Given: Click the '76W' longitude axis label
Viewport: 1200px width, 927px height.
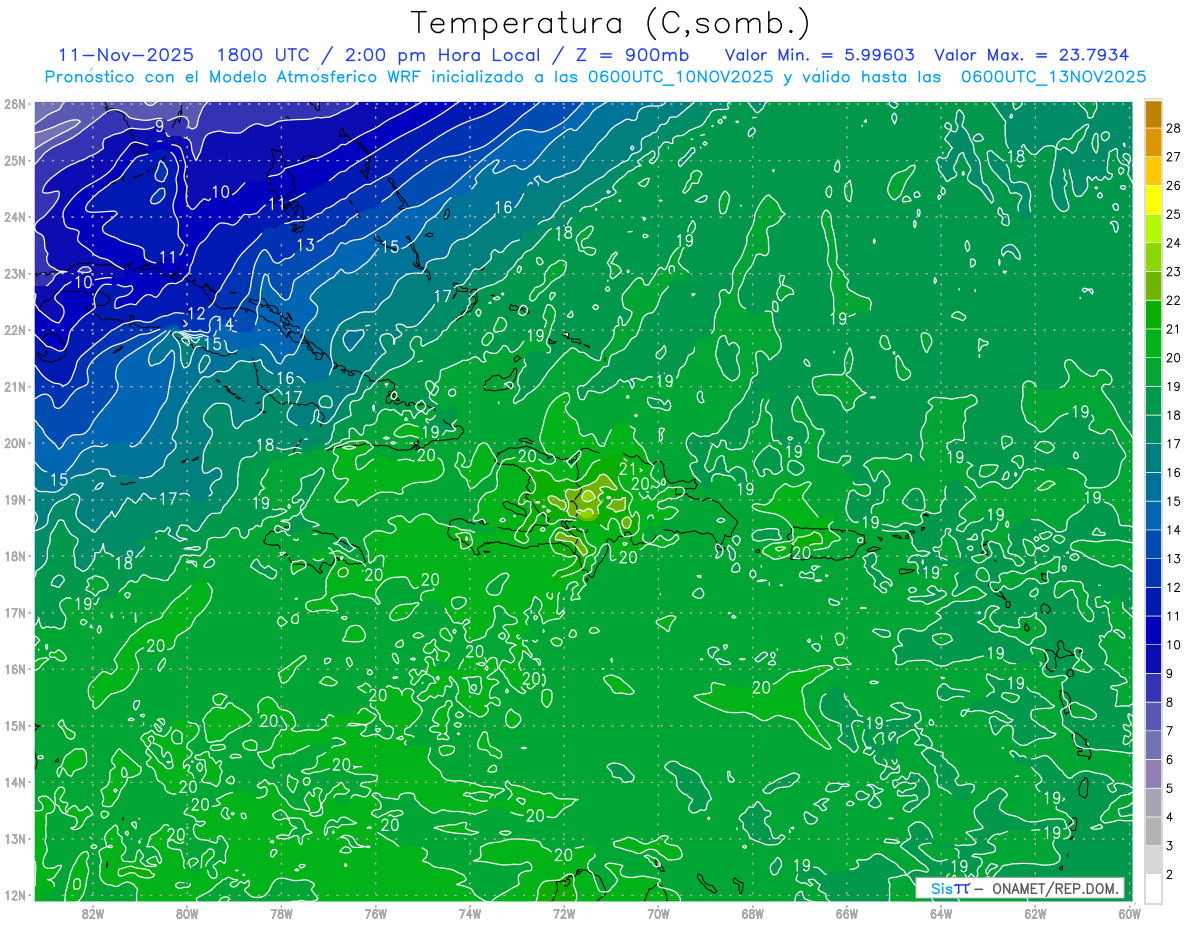Looking at the screenshot, I should [375, 913].
